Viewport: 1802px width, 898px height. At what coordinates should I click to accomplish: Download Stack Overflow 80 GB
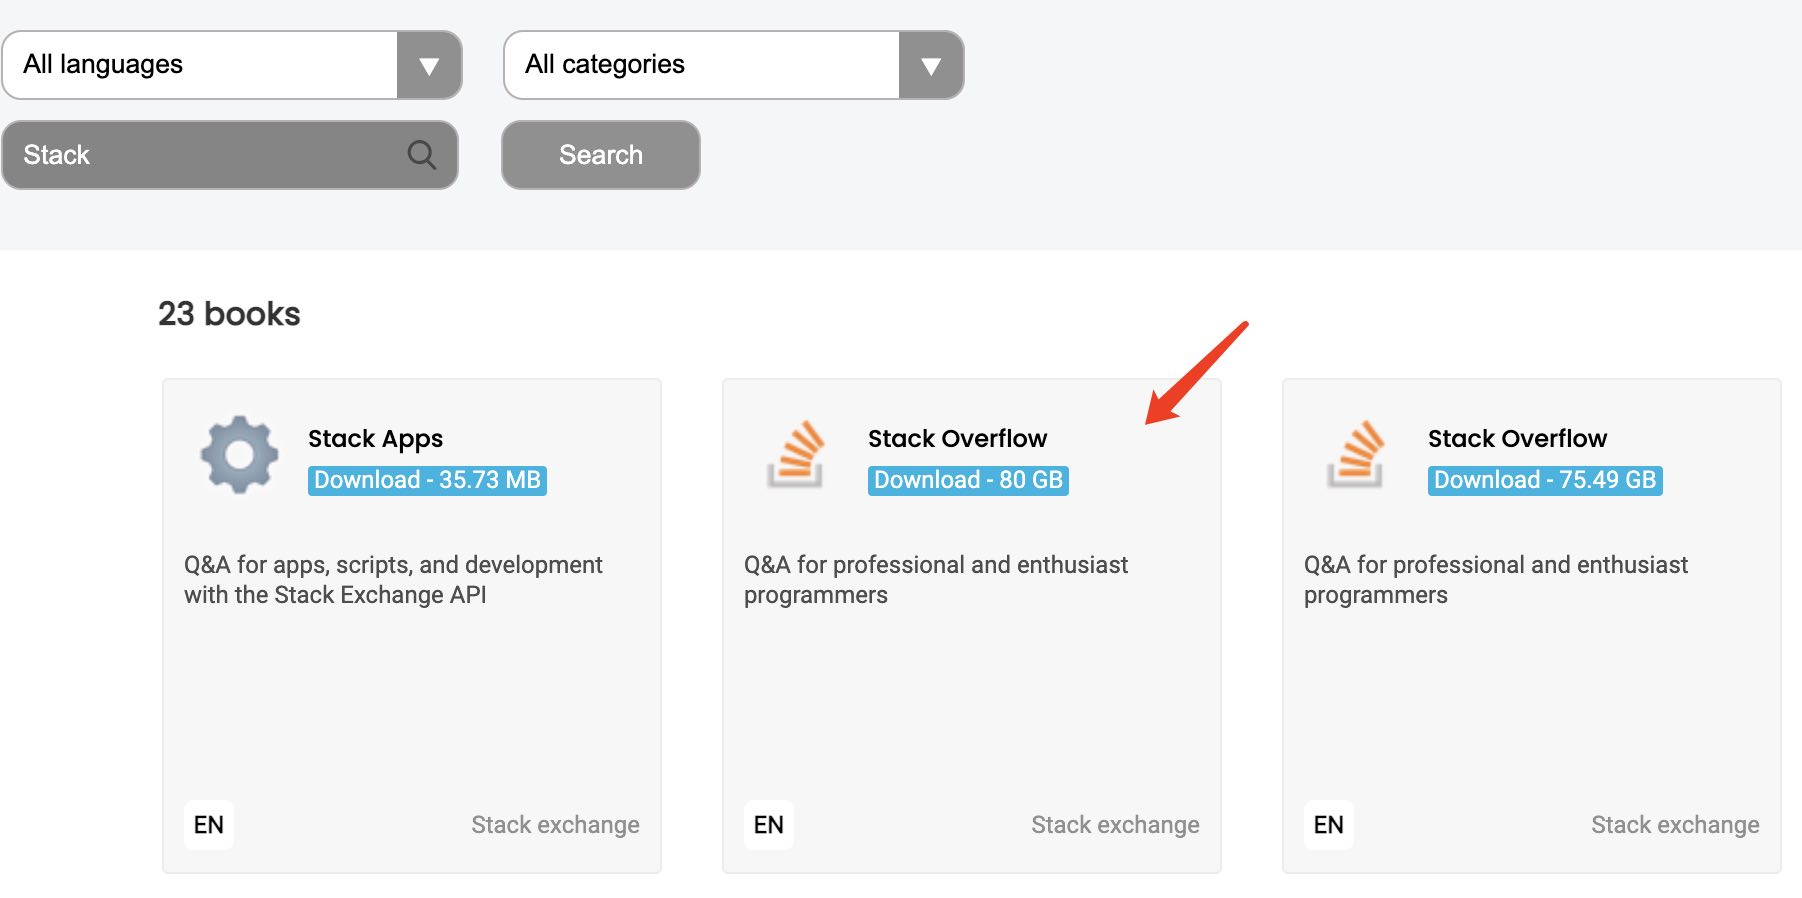(968, 480)
